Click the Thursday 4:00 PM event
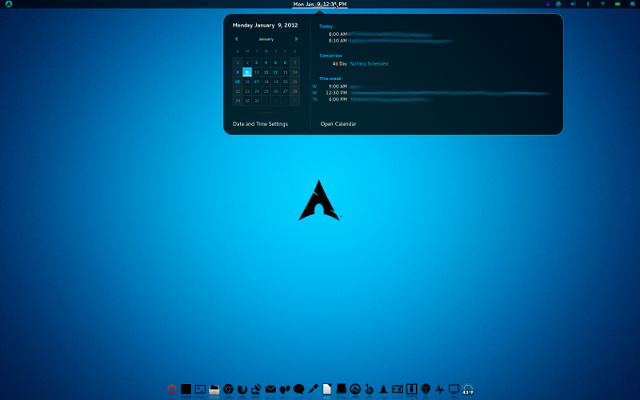This screenshot has width=640, height=400. [x=372, y=100]
